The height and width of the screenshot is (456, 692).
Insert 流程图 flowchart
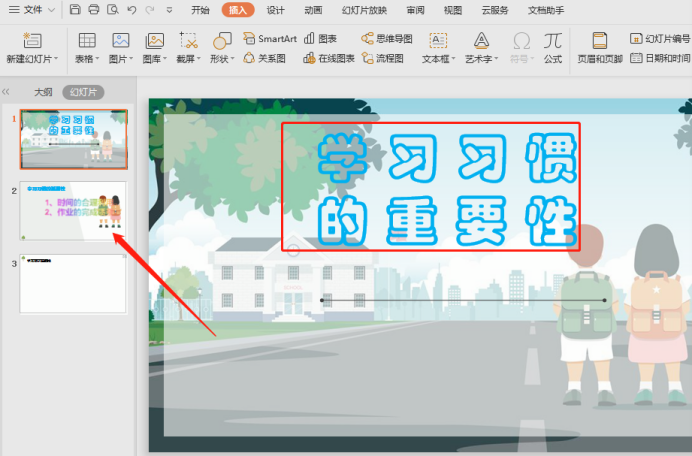pyautogui.click(x=382, y=58)
